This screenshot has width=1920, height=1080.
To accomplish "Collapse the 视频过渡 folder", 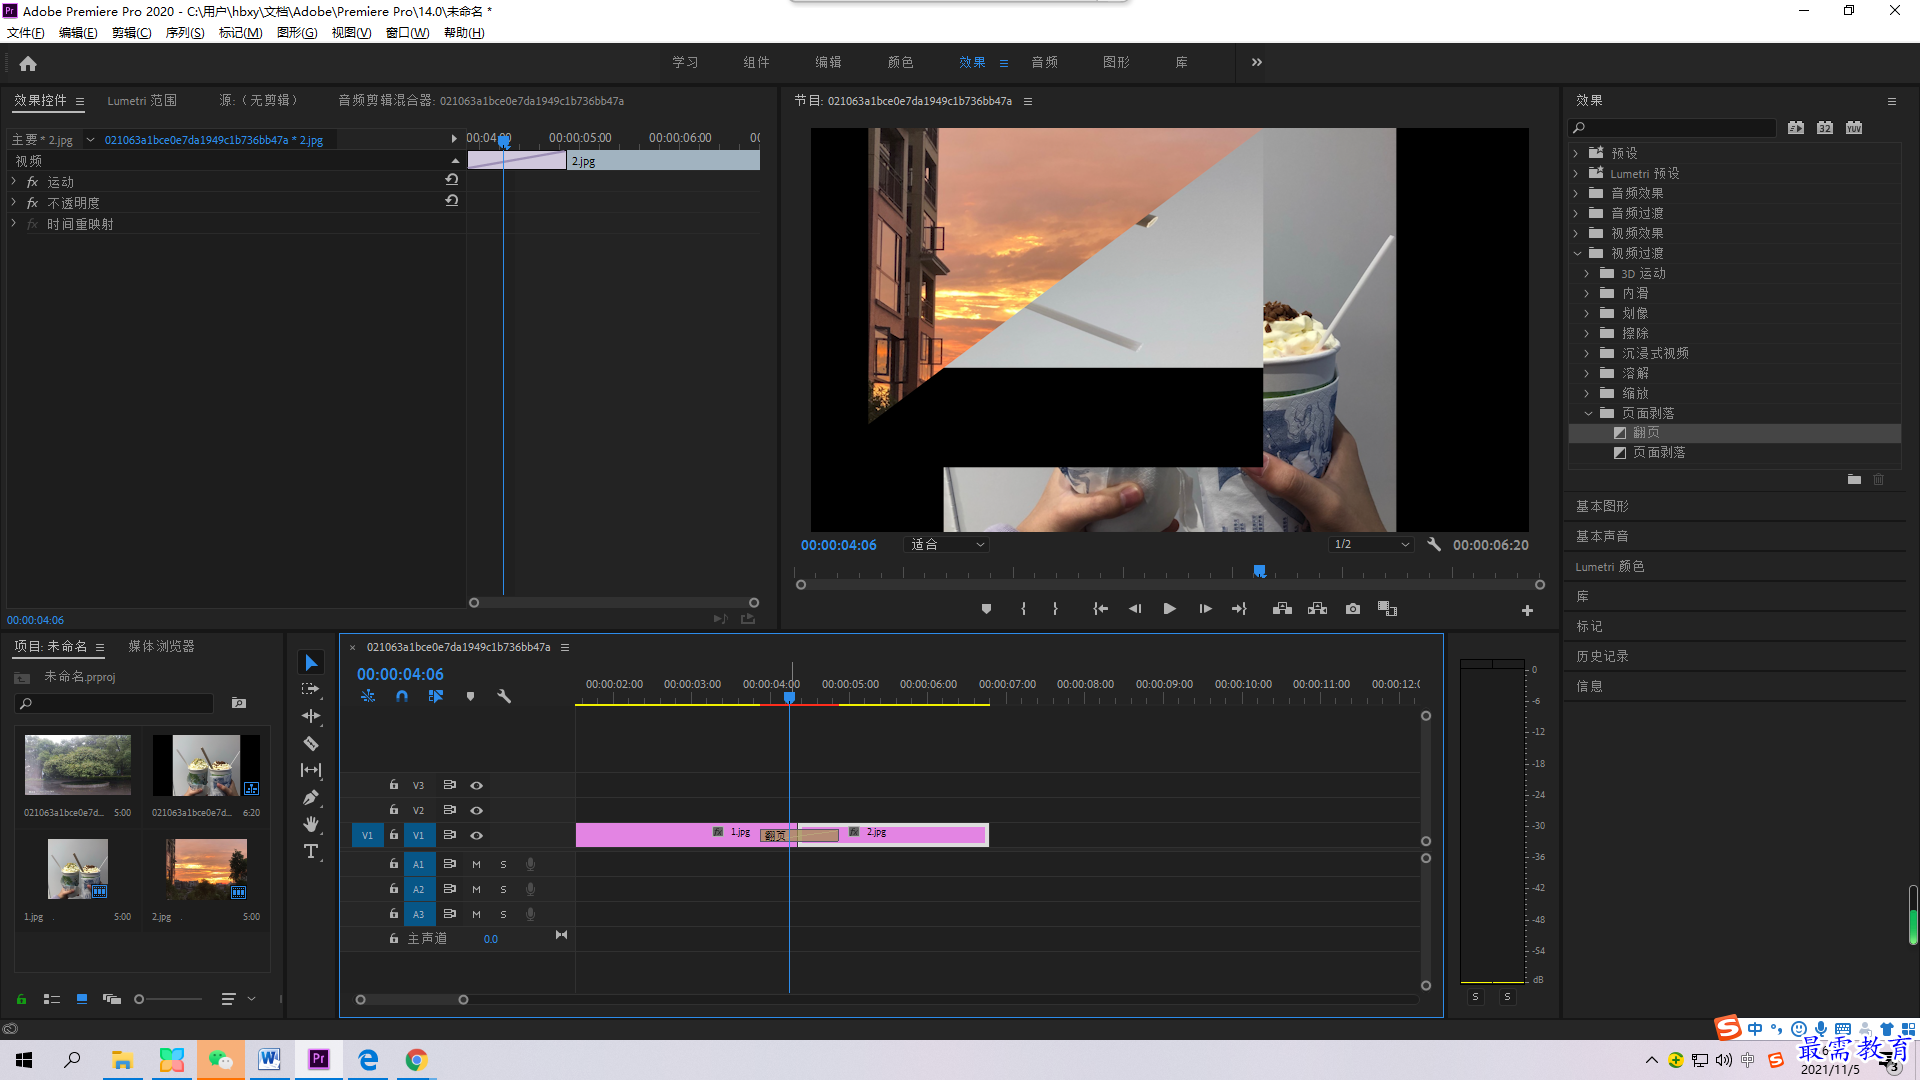I will [1577, 253].
